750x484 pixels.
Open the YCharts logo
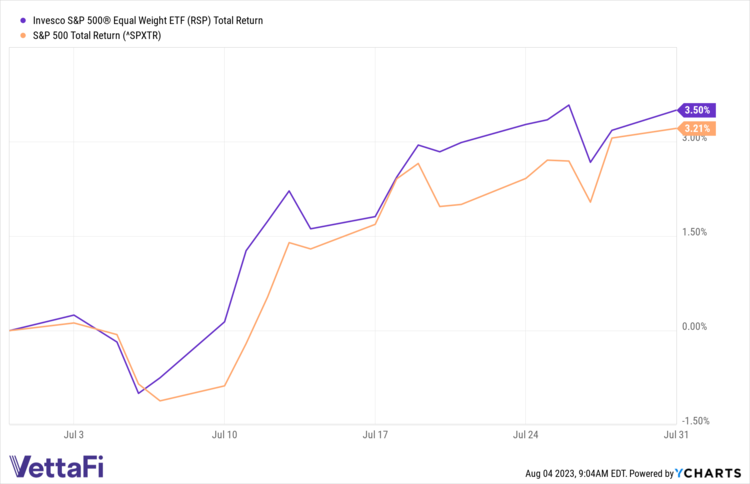click(x=704, y=473)
